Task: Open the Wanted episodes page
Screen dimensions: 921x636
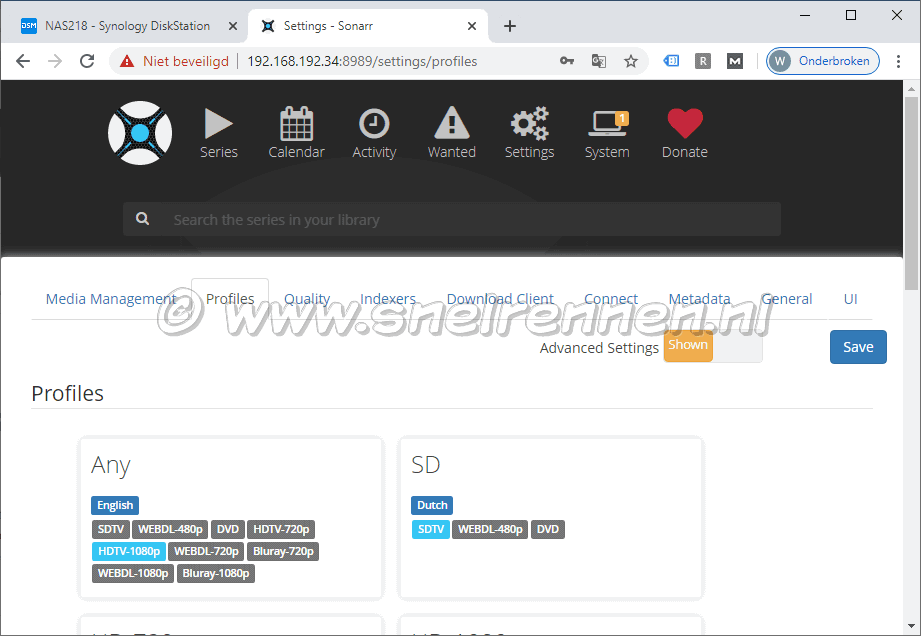Action: [x=452, y=133]
